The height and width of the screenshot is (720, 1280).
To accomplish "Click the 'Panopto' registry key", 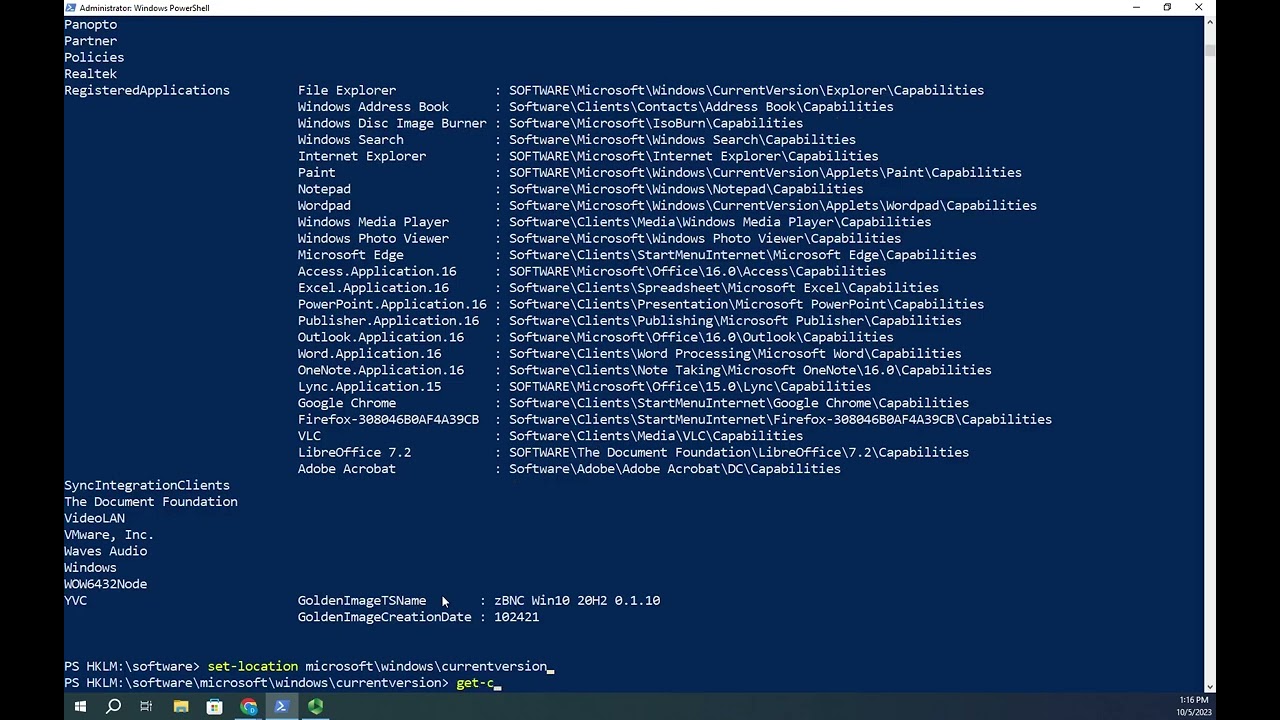I will coord(91,24).
